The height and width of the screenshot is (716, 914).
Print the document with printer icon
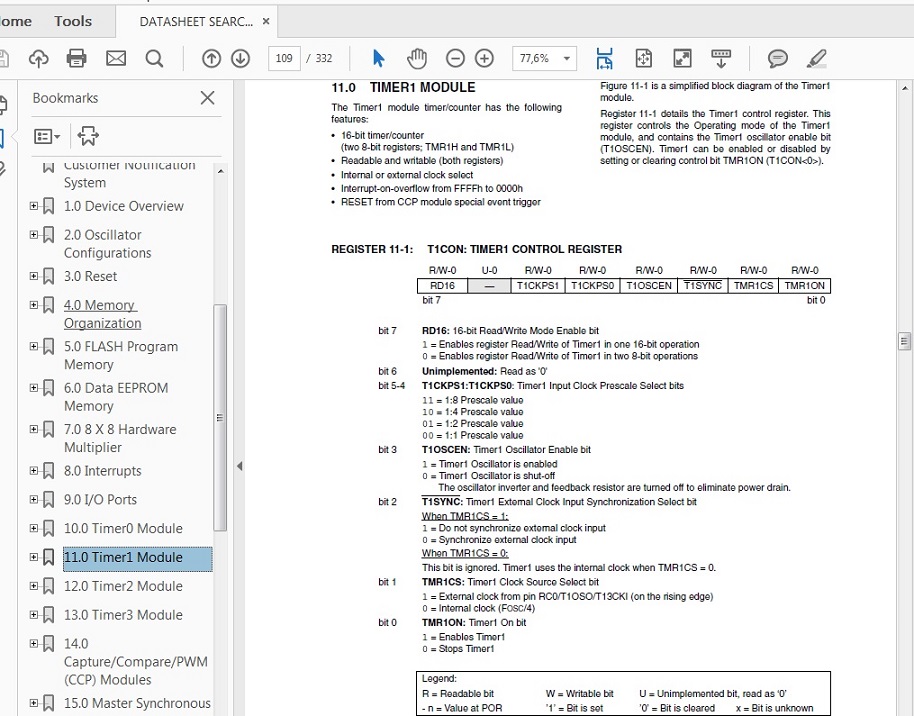click(76, 58)
